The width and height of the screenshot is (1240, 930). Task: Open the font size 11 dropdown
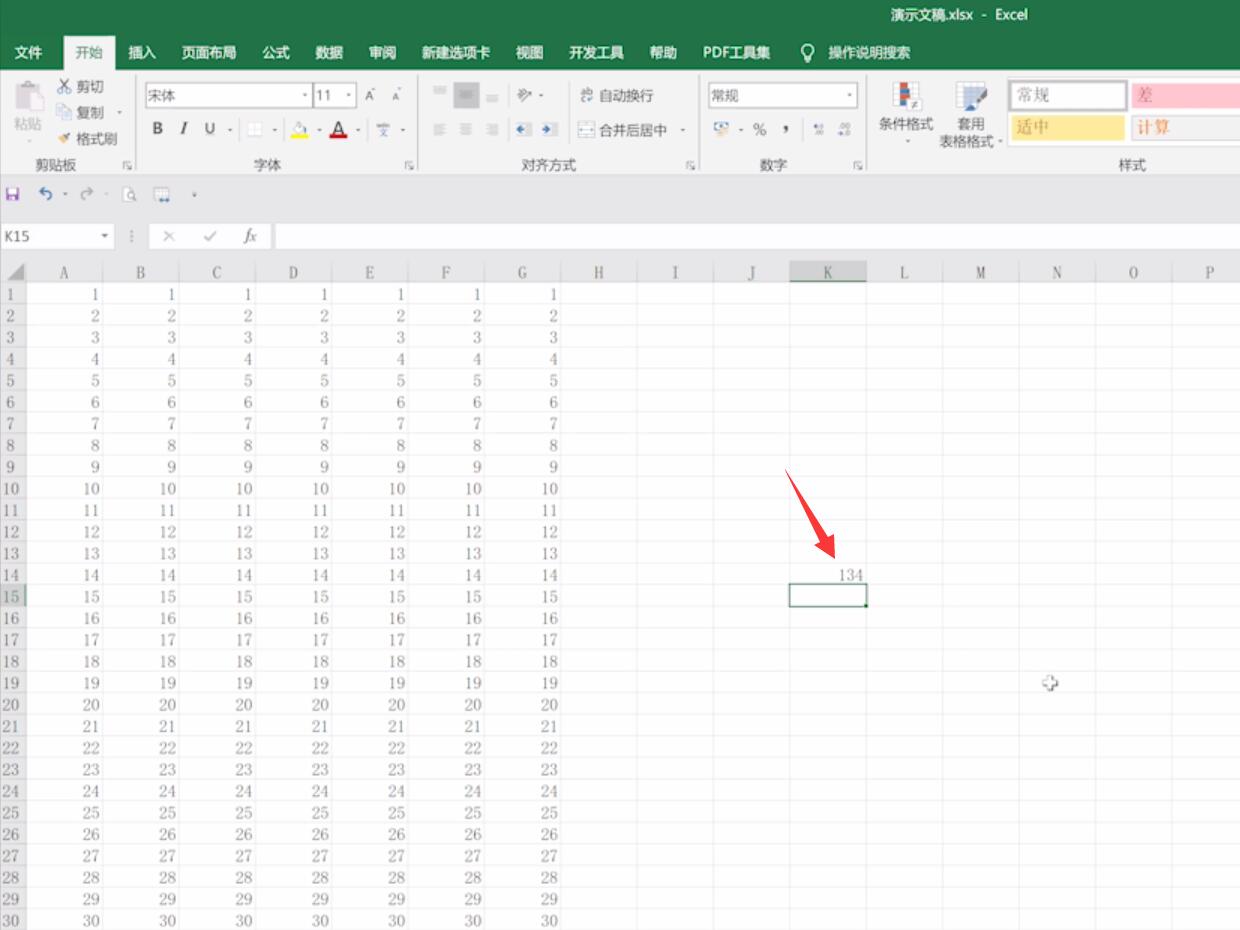click(x=349, y=95)
